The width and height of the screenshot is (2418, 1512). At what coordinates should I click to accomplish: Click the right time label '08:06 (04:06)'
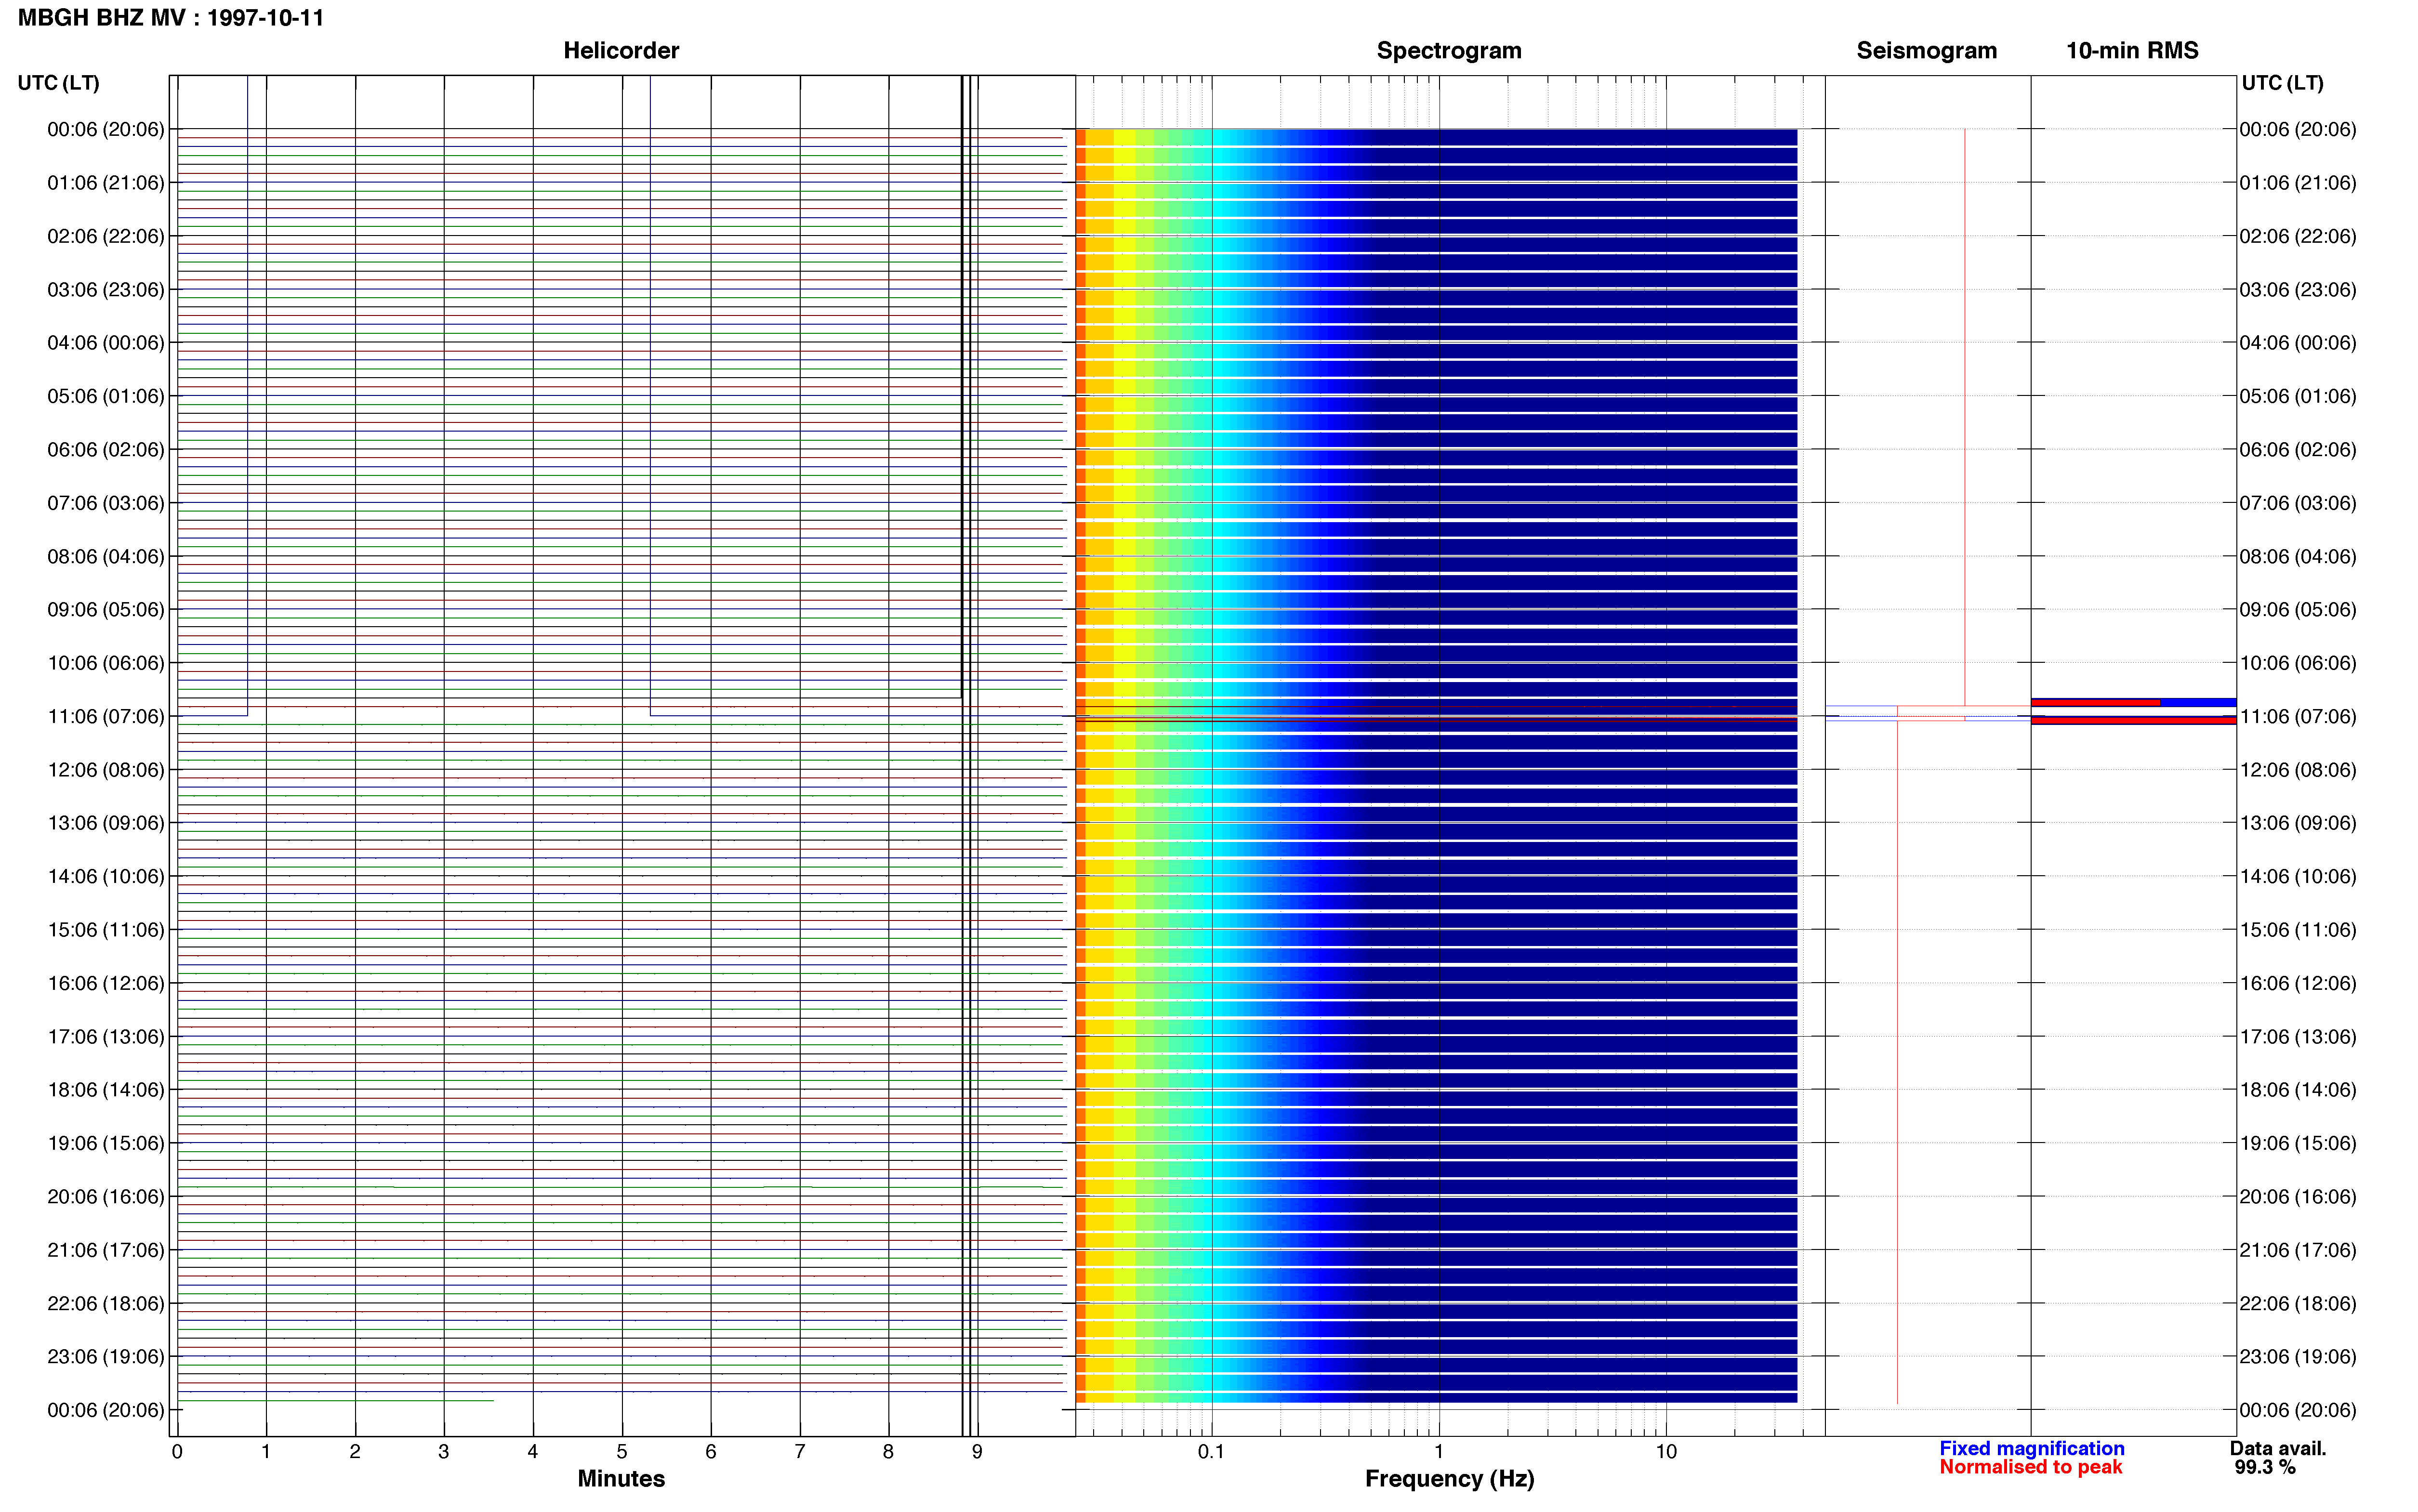tap(2298, 556)
